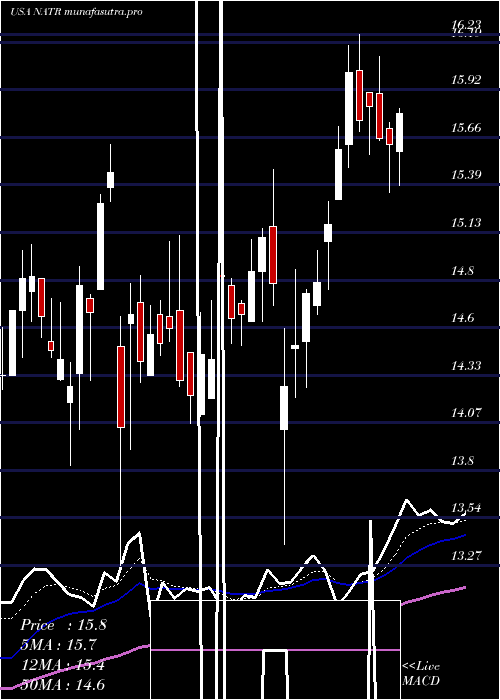Select the 16.23 price axis label
This screenshot has width=500, height=700.
pyautogui.click(x=466, y=25)
